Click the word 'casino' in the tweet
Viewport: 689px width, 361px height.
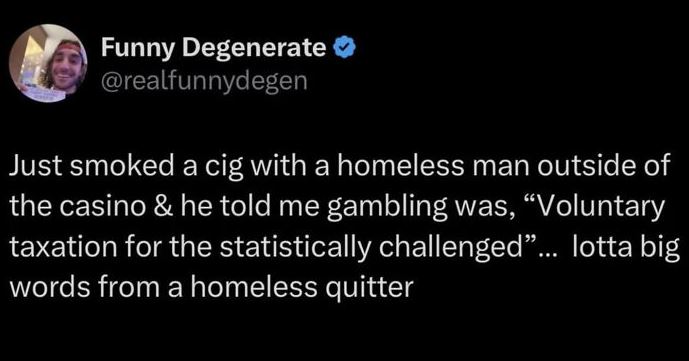[x=101, y=207]
